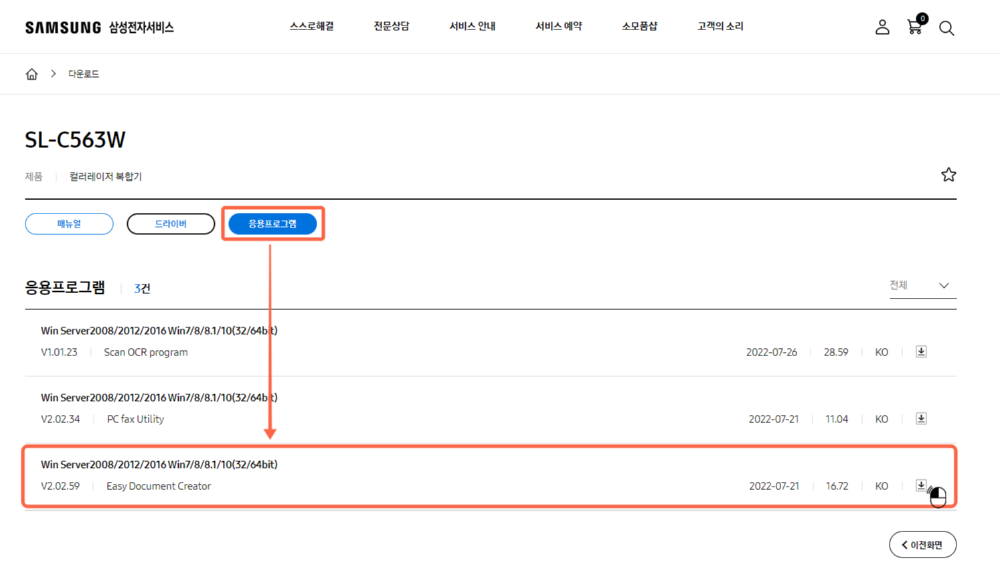Switch to the 드라이버 tab

pyautogui.click(x=171, y=224)
